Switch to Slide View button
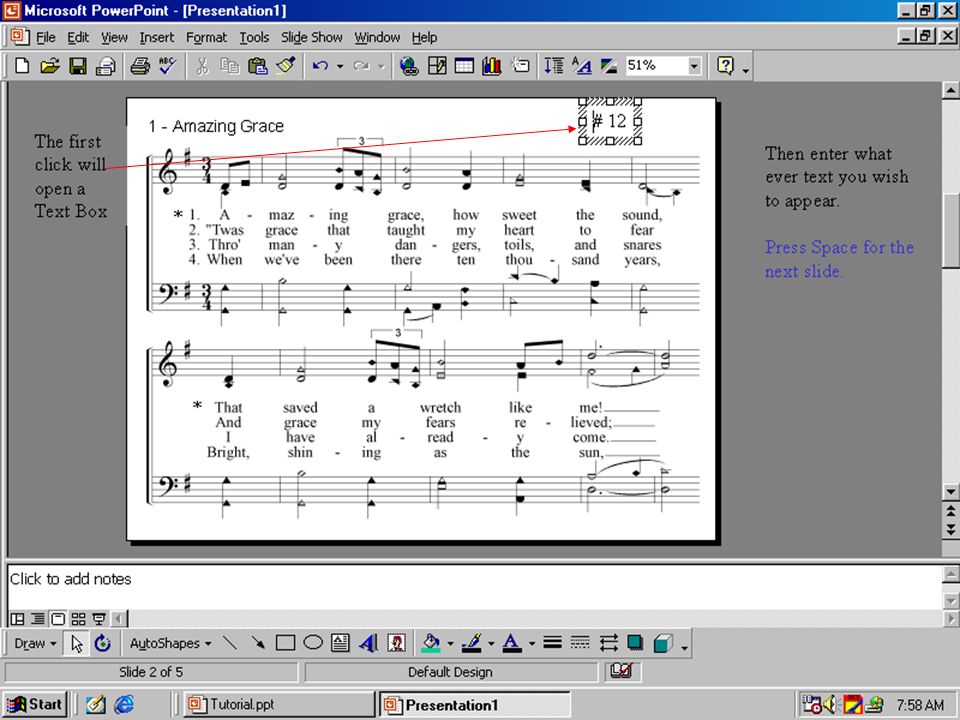This screenshot has width=960, height=720. pyautogui.click(x=58, y=619)
